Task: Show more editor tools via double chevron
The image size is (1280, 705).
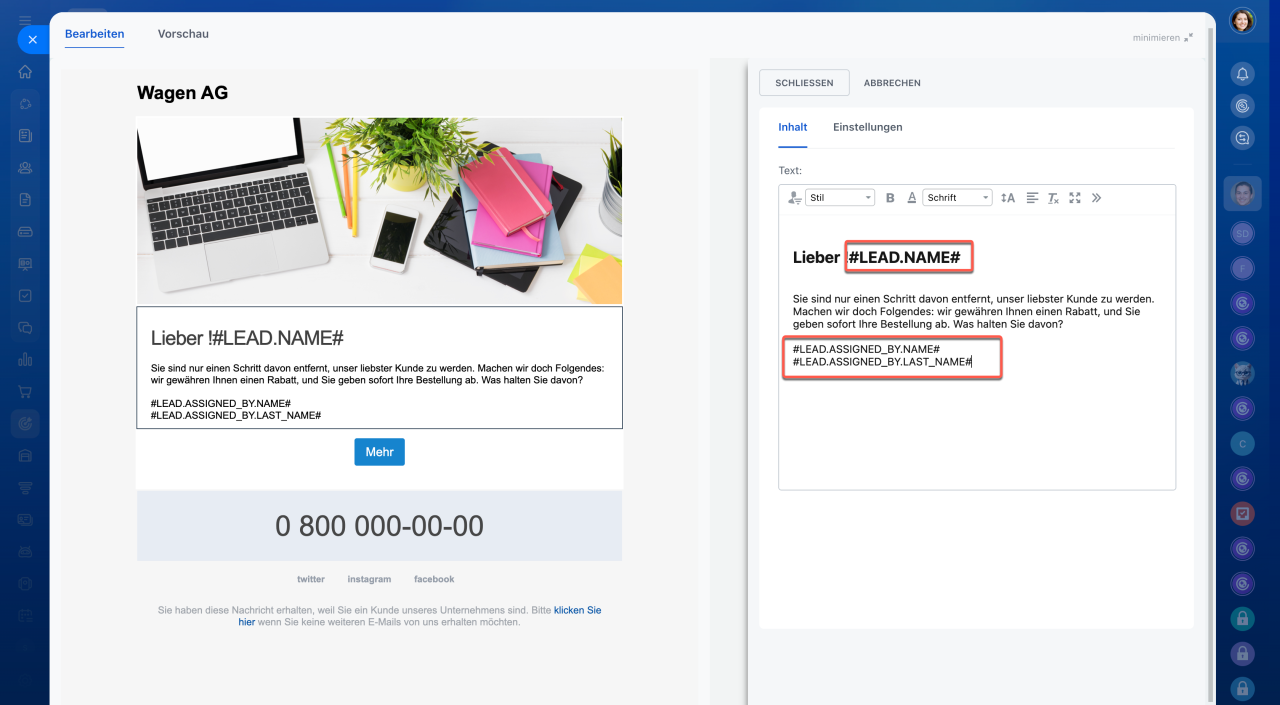Action: click(x=1096, y=198)
